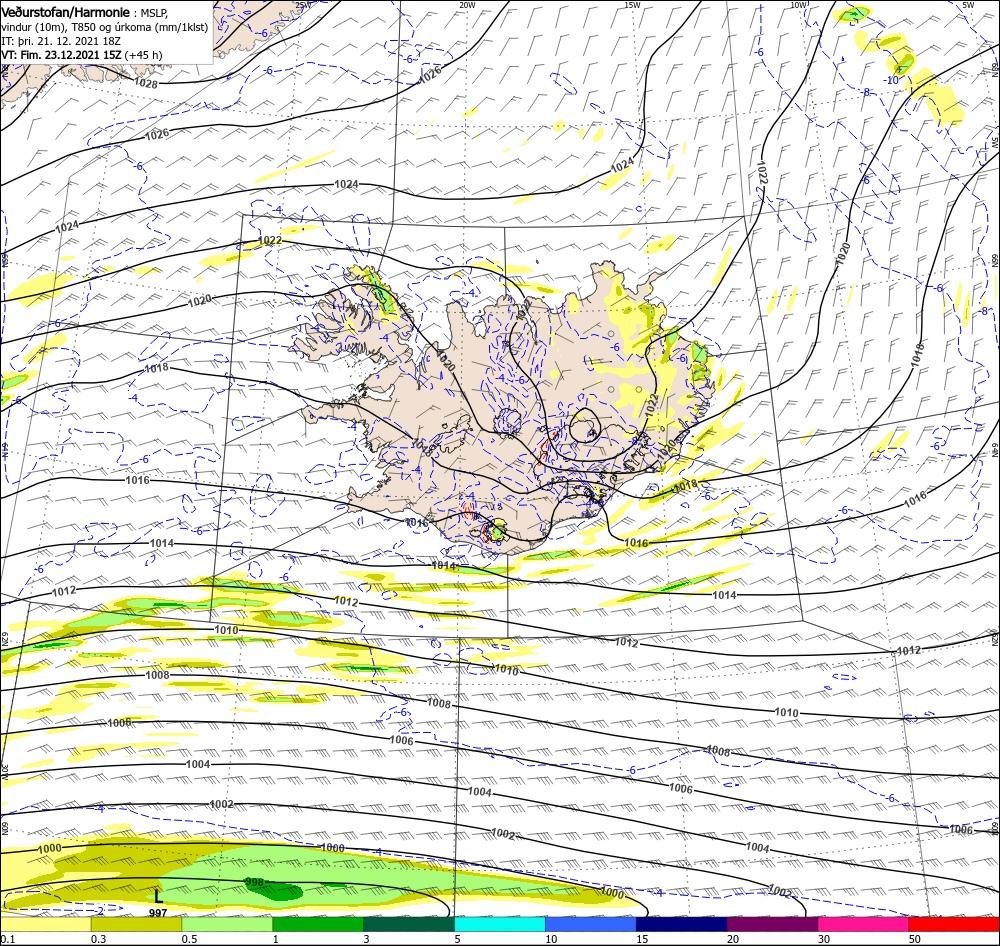
Task: Click the 'Veðurstofan/Harmonie' title text
Action: click(x=66, y=12)
